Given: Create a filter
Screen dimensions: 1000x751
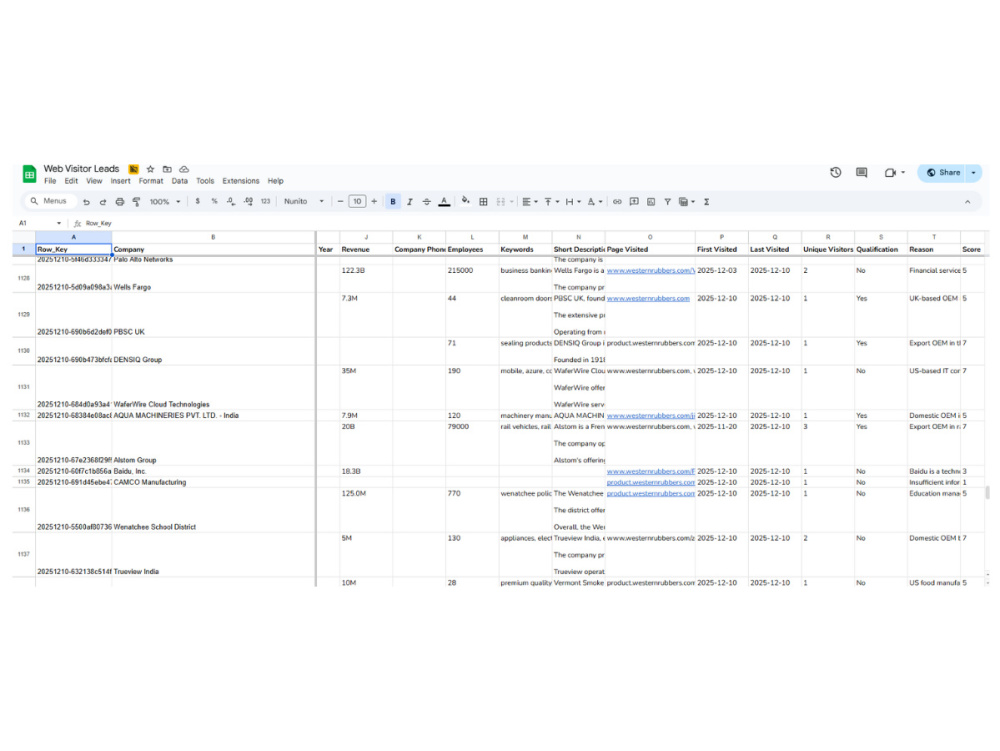Looking at the screenshot, I should point(667,201).
